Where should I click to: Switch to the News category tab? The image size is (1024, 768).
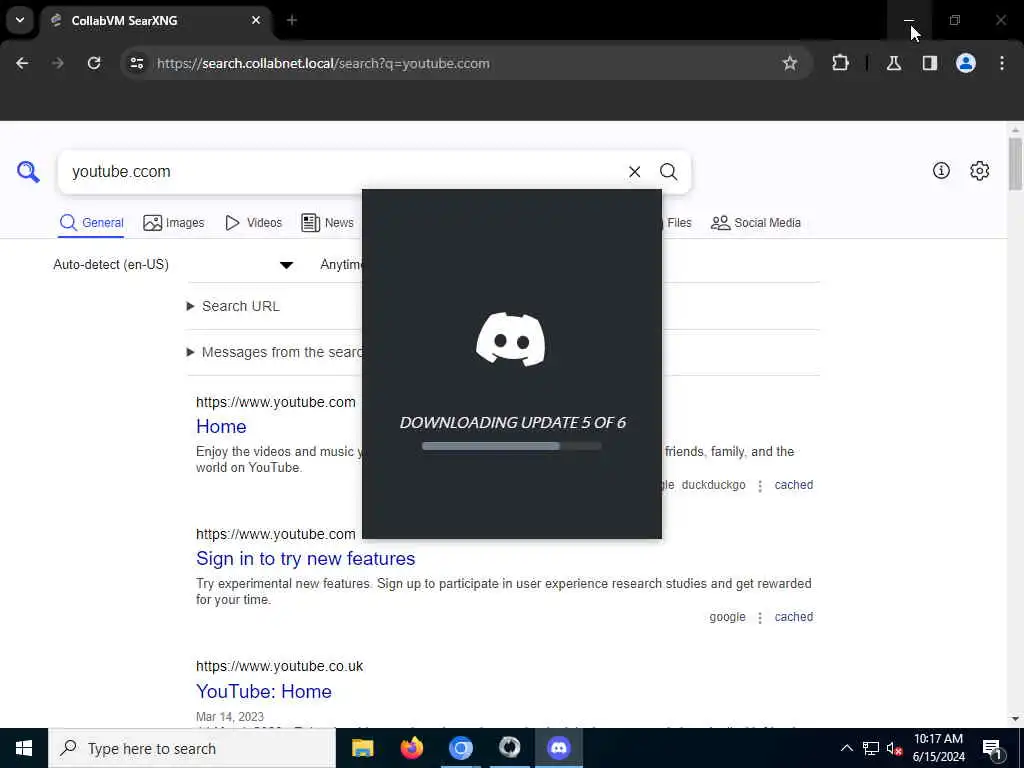[327, 223]
